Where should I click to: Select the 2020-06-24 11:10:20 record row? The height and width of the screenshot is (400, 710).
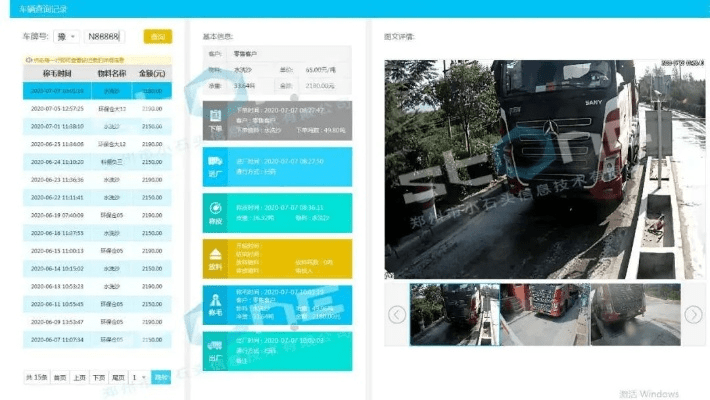97,161
